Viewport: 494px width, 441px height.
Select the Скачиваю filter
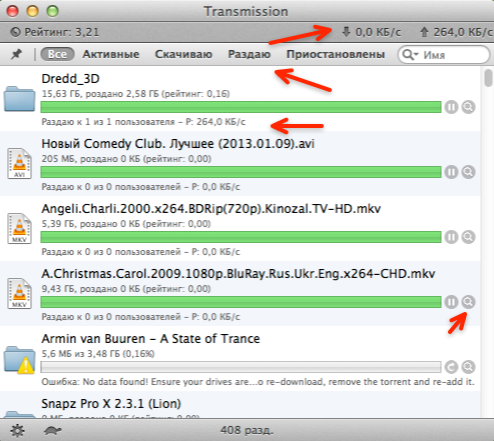click(183, 54)
